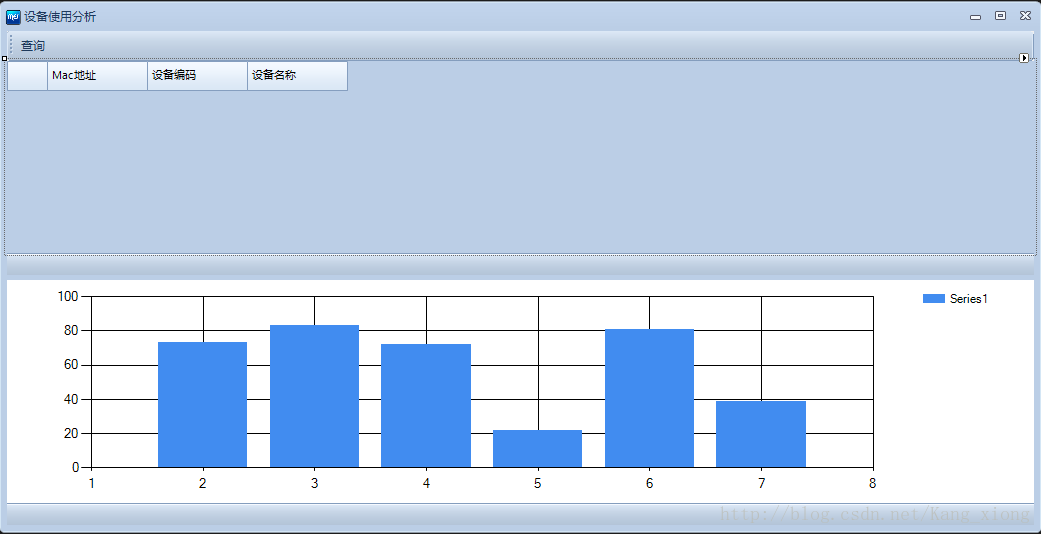Click the y-axis label 40
This screenshot has width=1041, height=534.
(x=72, y=399)
